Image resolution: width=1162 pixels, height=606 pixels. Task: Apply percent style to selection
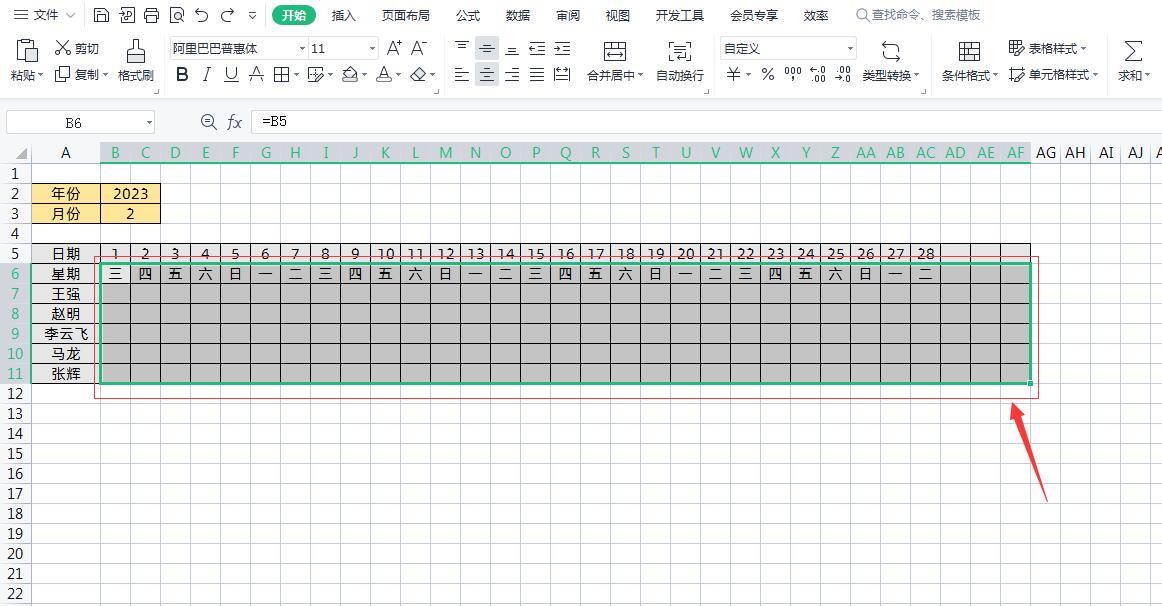pyautogui.click(x=766, y=74)
